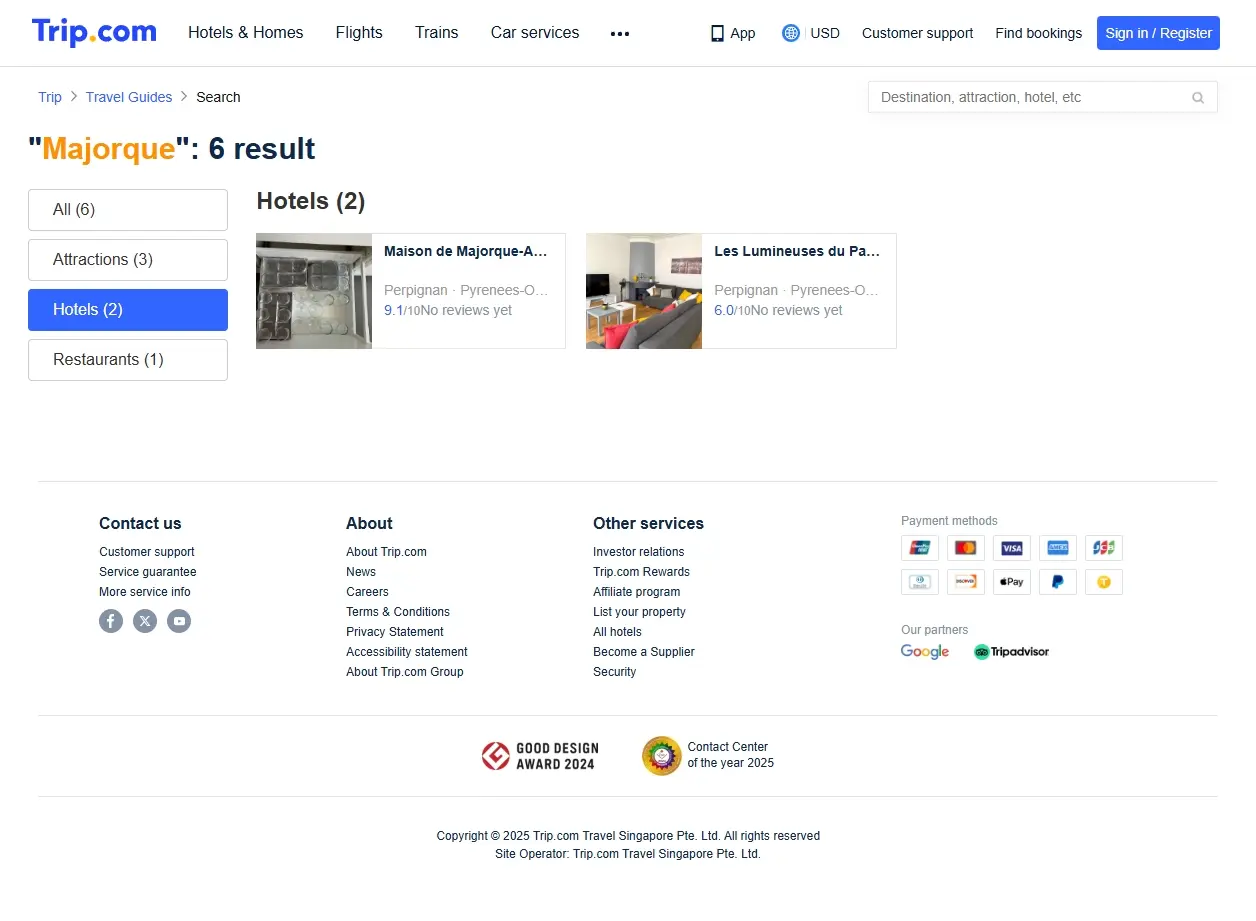The image size is (1256, 921).
Task: Open the Hotels & Homes menu
Action: pyautogui.click(x=246, y=33)
